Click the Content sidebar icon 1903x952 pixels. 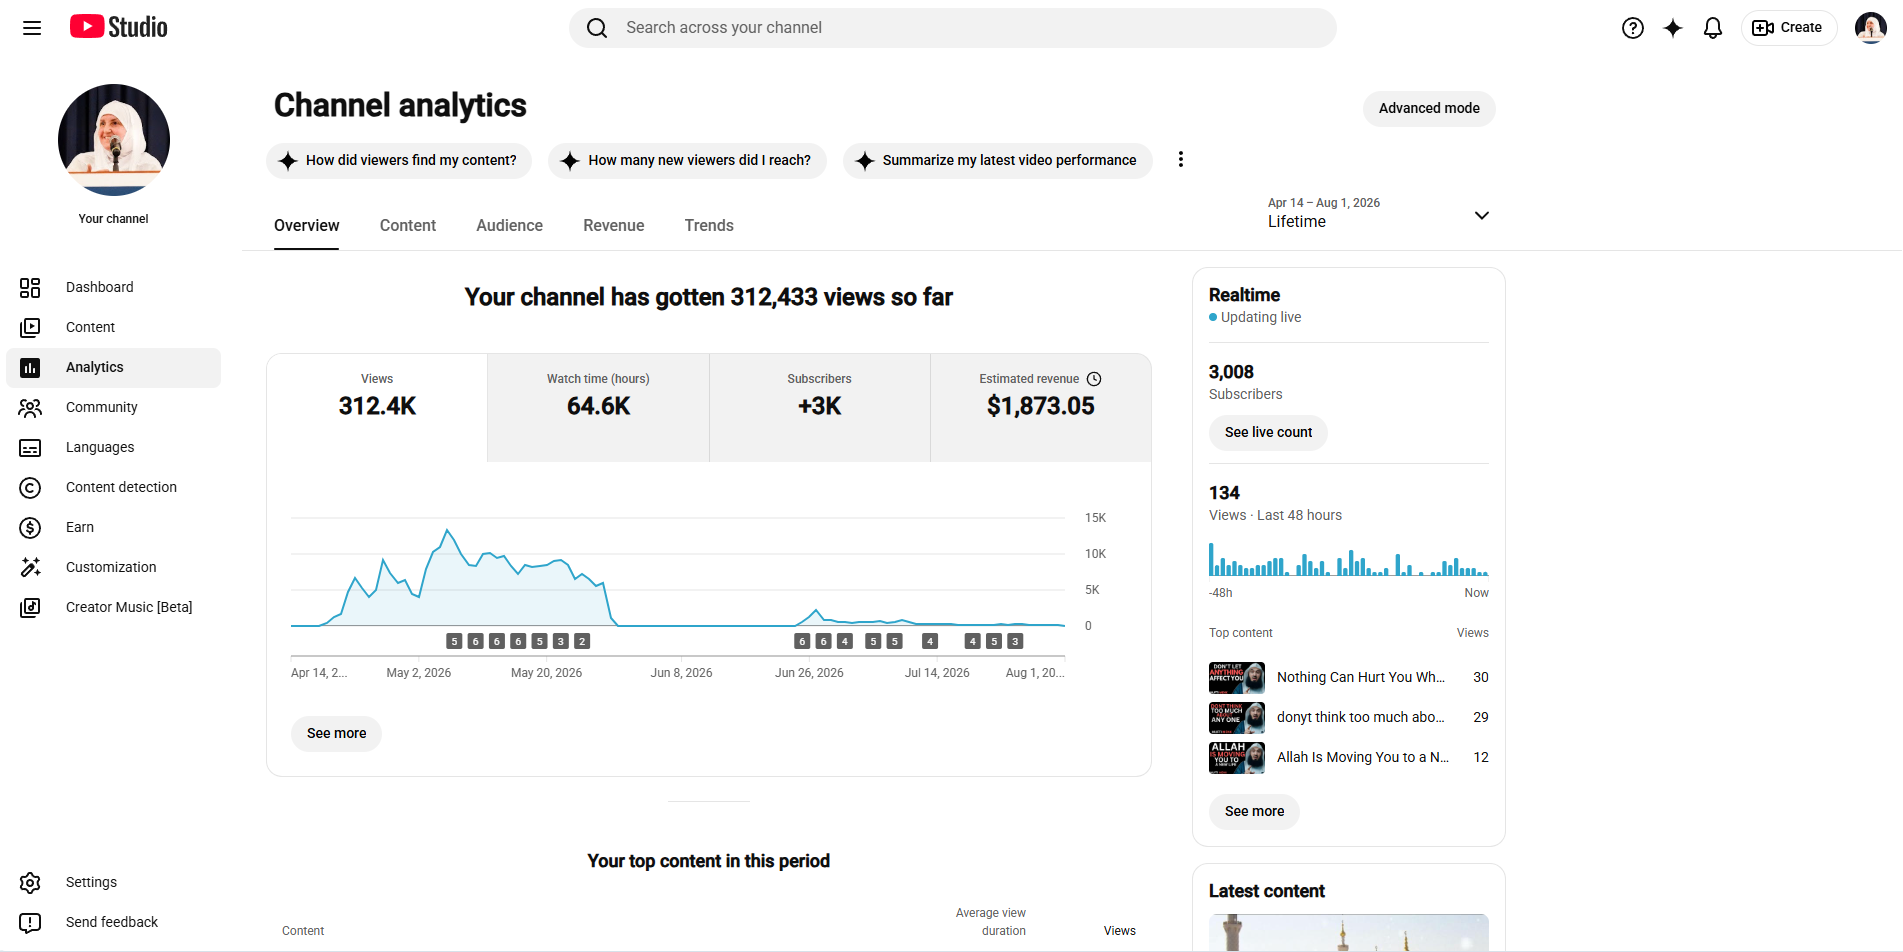click(x=30, y=328)
